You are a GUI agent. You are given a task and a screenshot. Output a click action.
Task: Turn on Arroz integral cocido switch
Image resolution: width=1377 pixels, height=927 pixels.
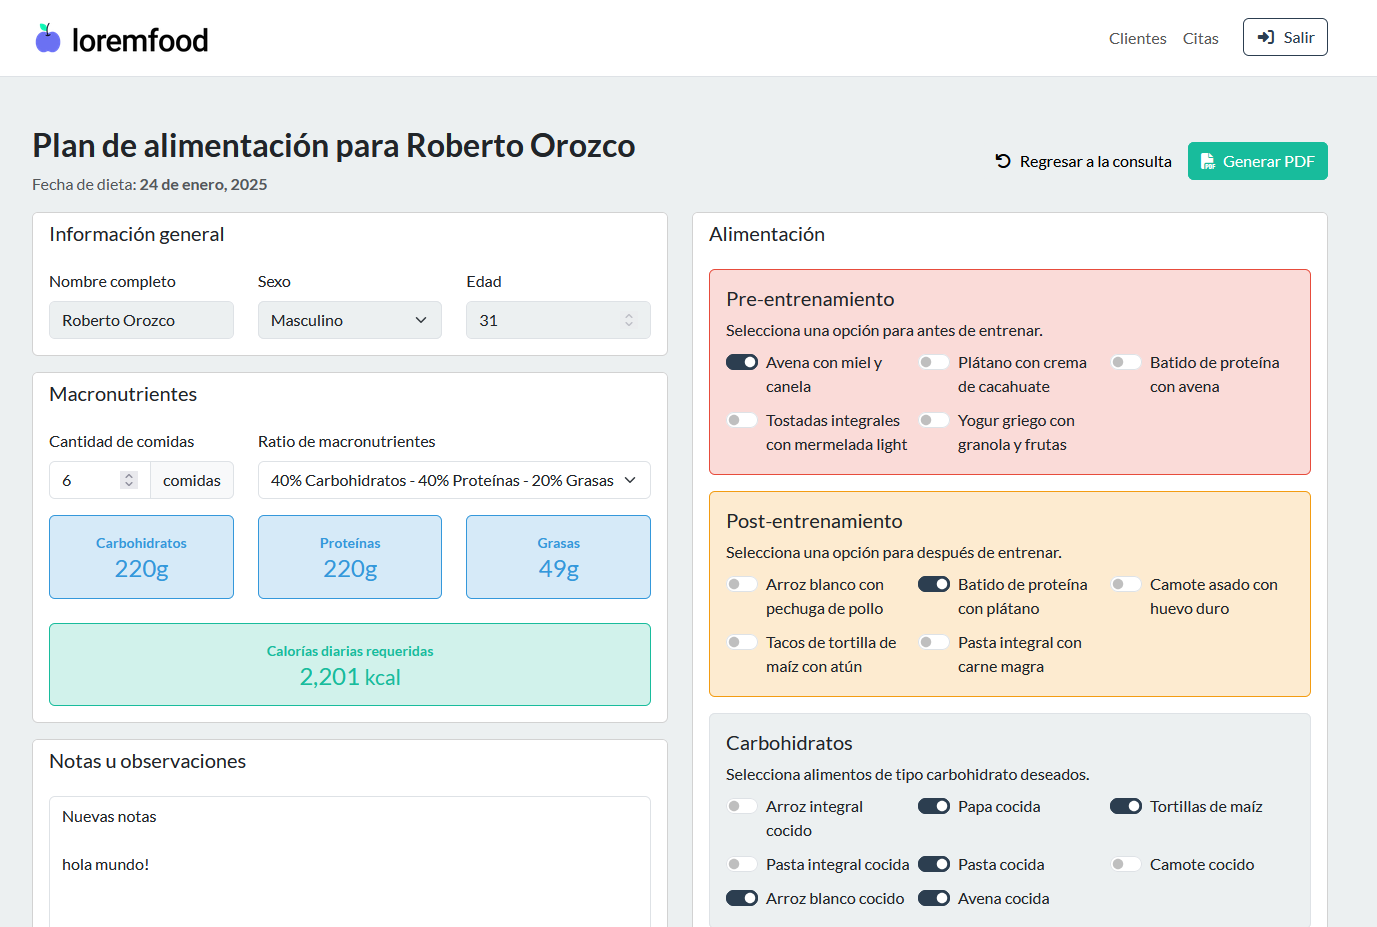pyautogui.click(x=742, y=806)
